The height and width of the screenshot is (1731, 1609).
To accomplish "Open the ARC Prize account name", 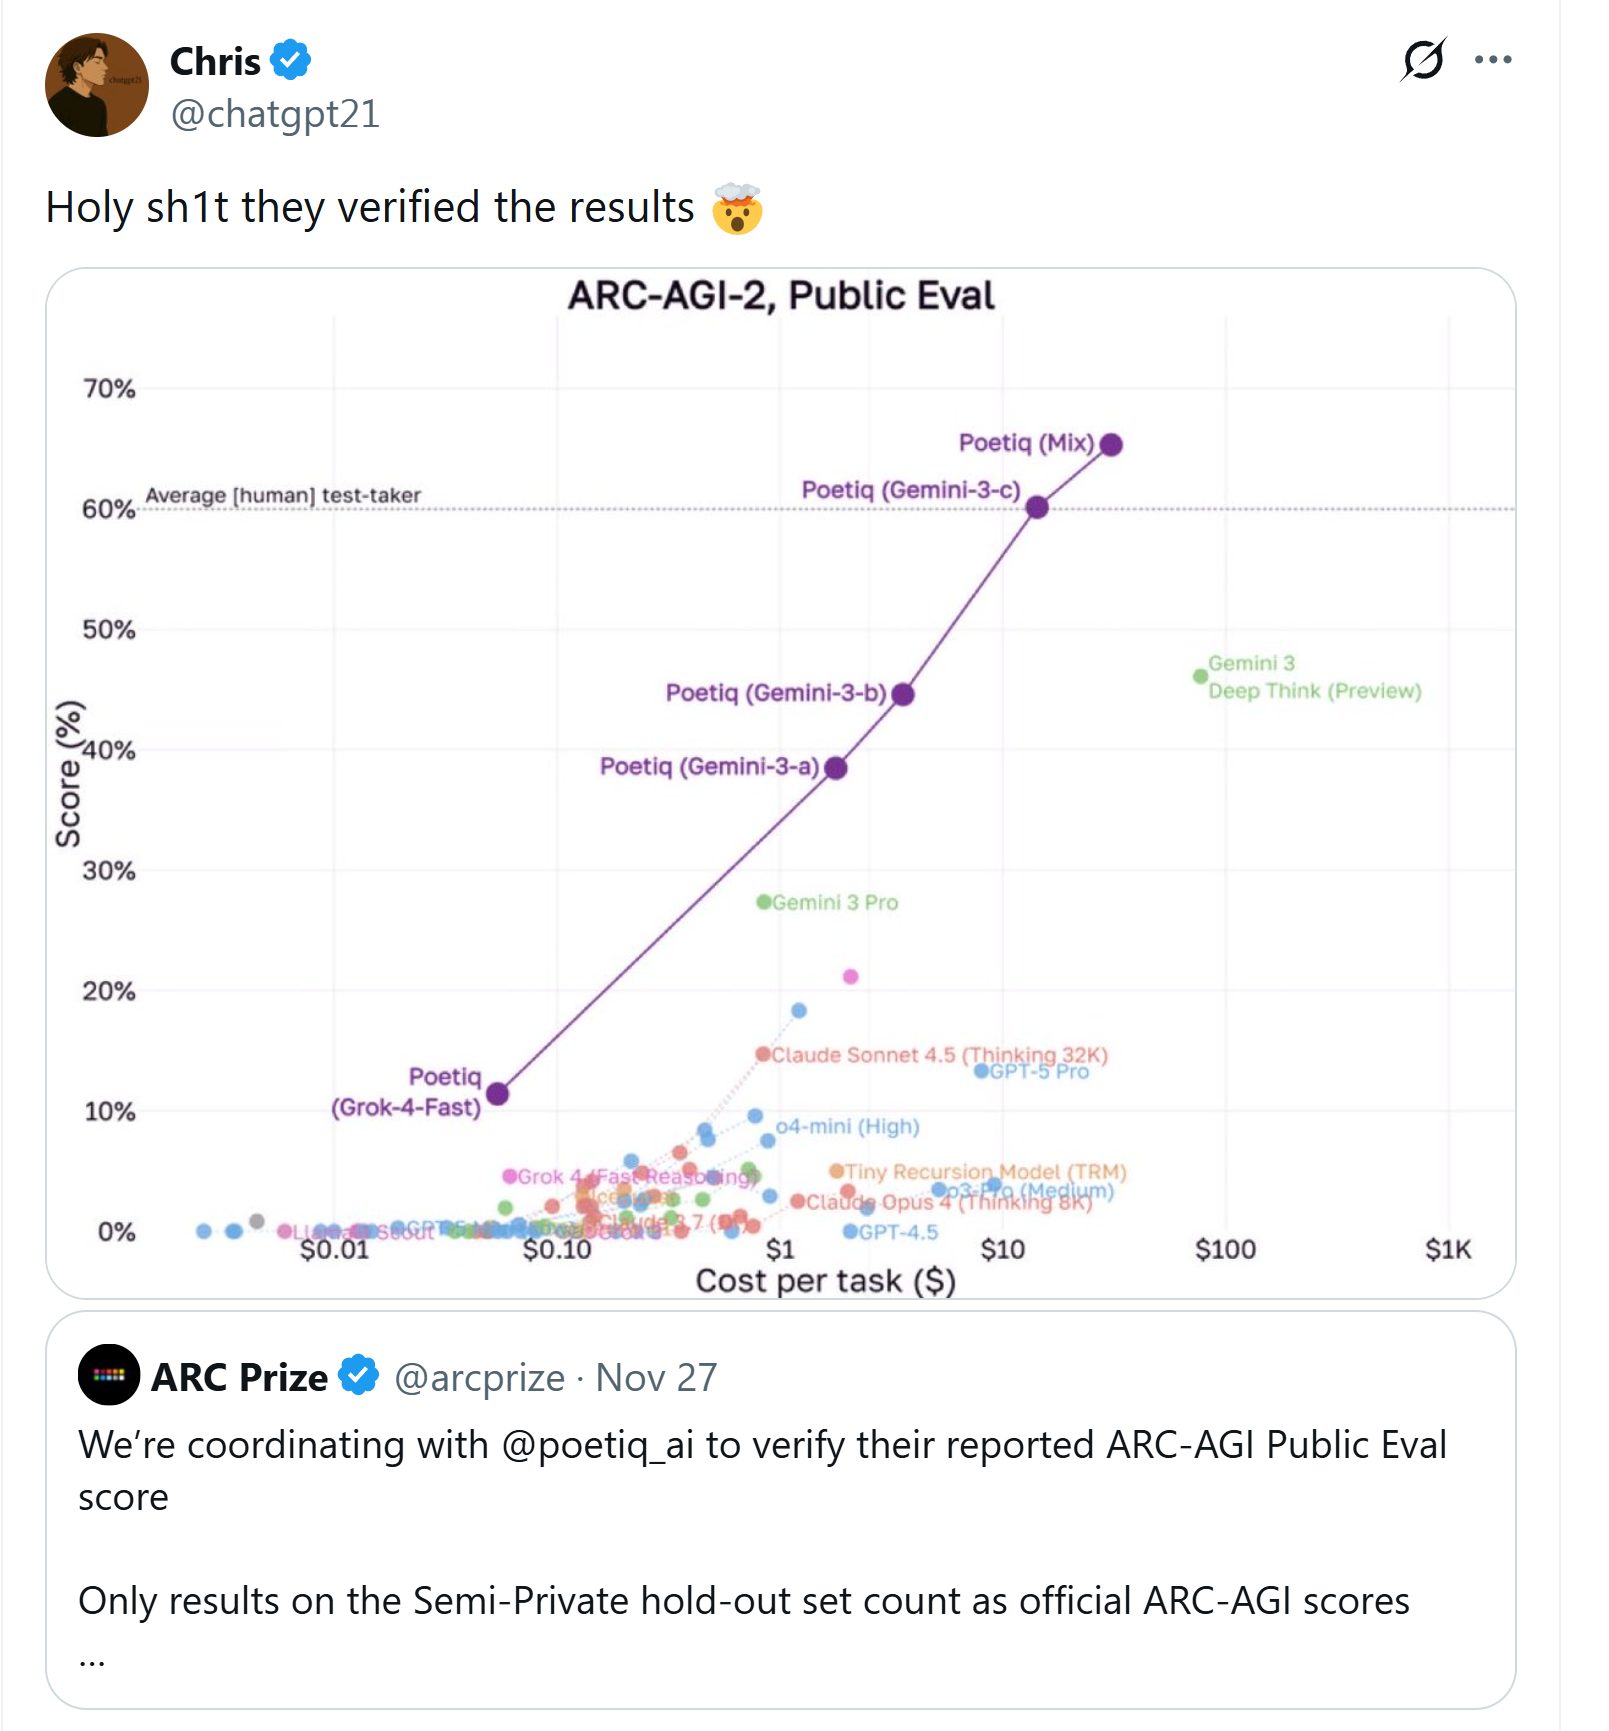I will [240, 1377].
